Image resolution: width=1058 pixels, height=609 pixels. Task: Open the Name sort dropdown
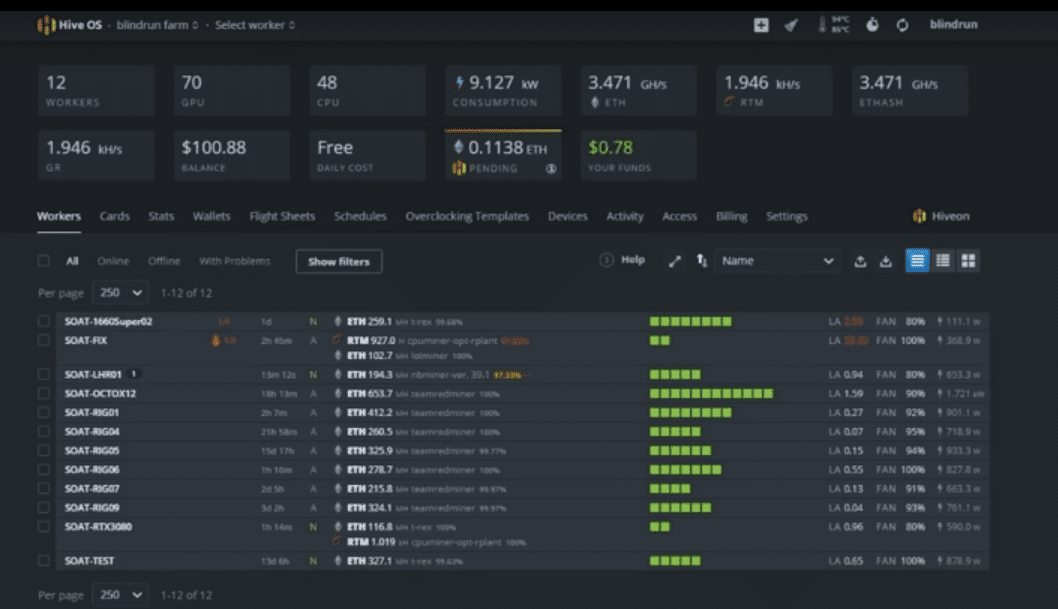(x=777, y=261)
